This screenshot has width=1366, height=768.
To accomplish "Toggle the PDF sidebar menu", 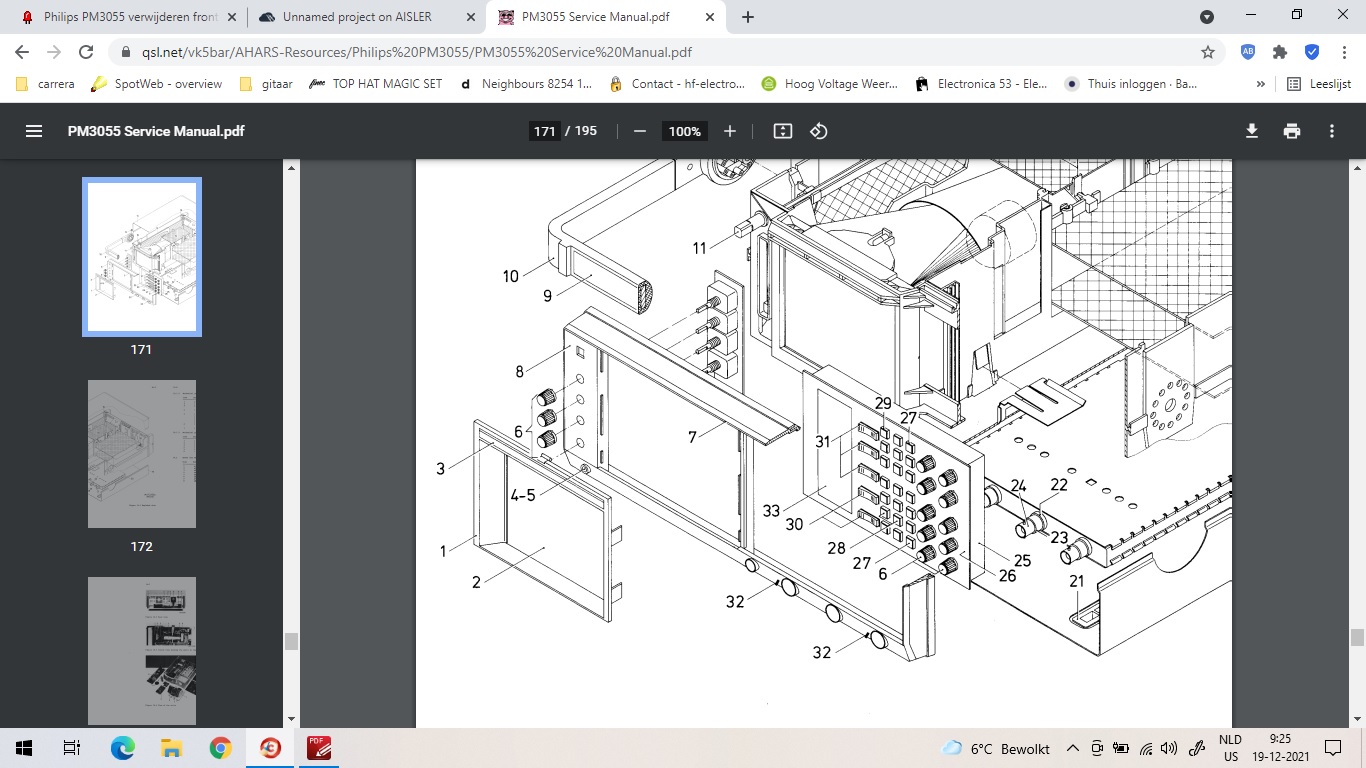I will (34, 131).
